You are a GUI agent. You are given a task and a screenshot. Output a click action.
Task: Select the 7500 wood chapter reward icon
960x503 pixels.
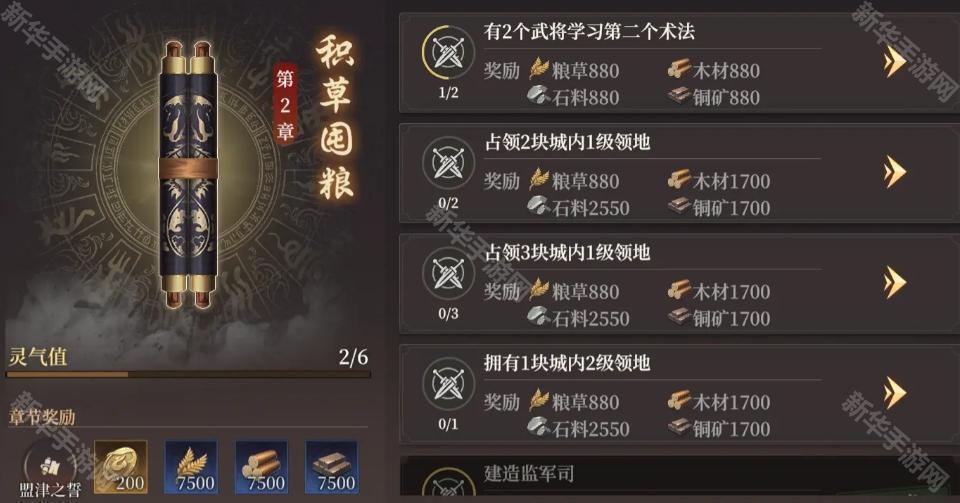tap(261, 466)
